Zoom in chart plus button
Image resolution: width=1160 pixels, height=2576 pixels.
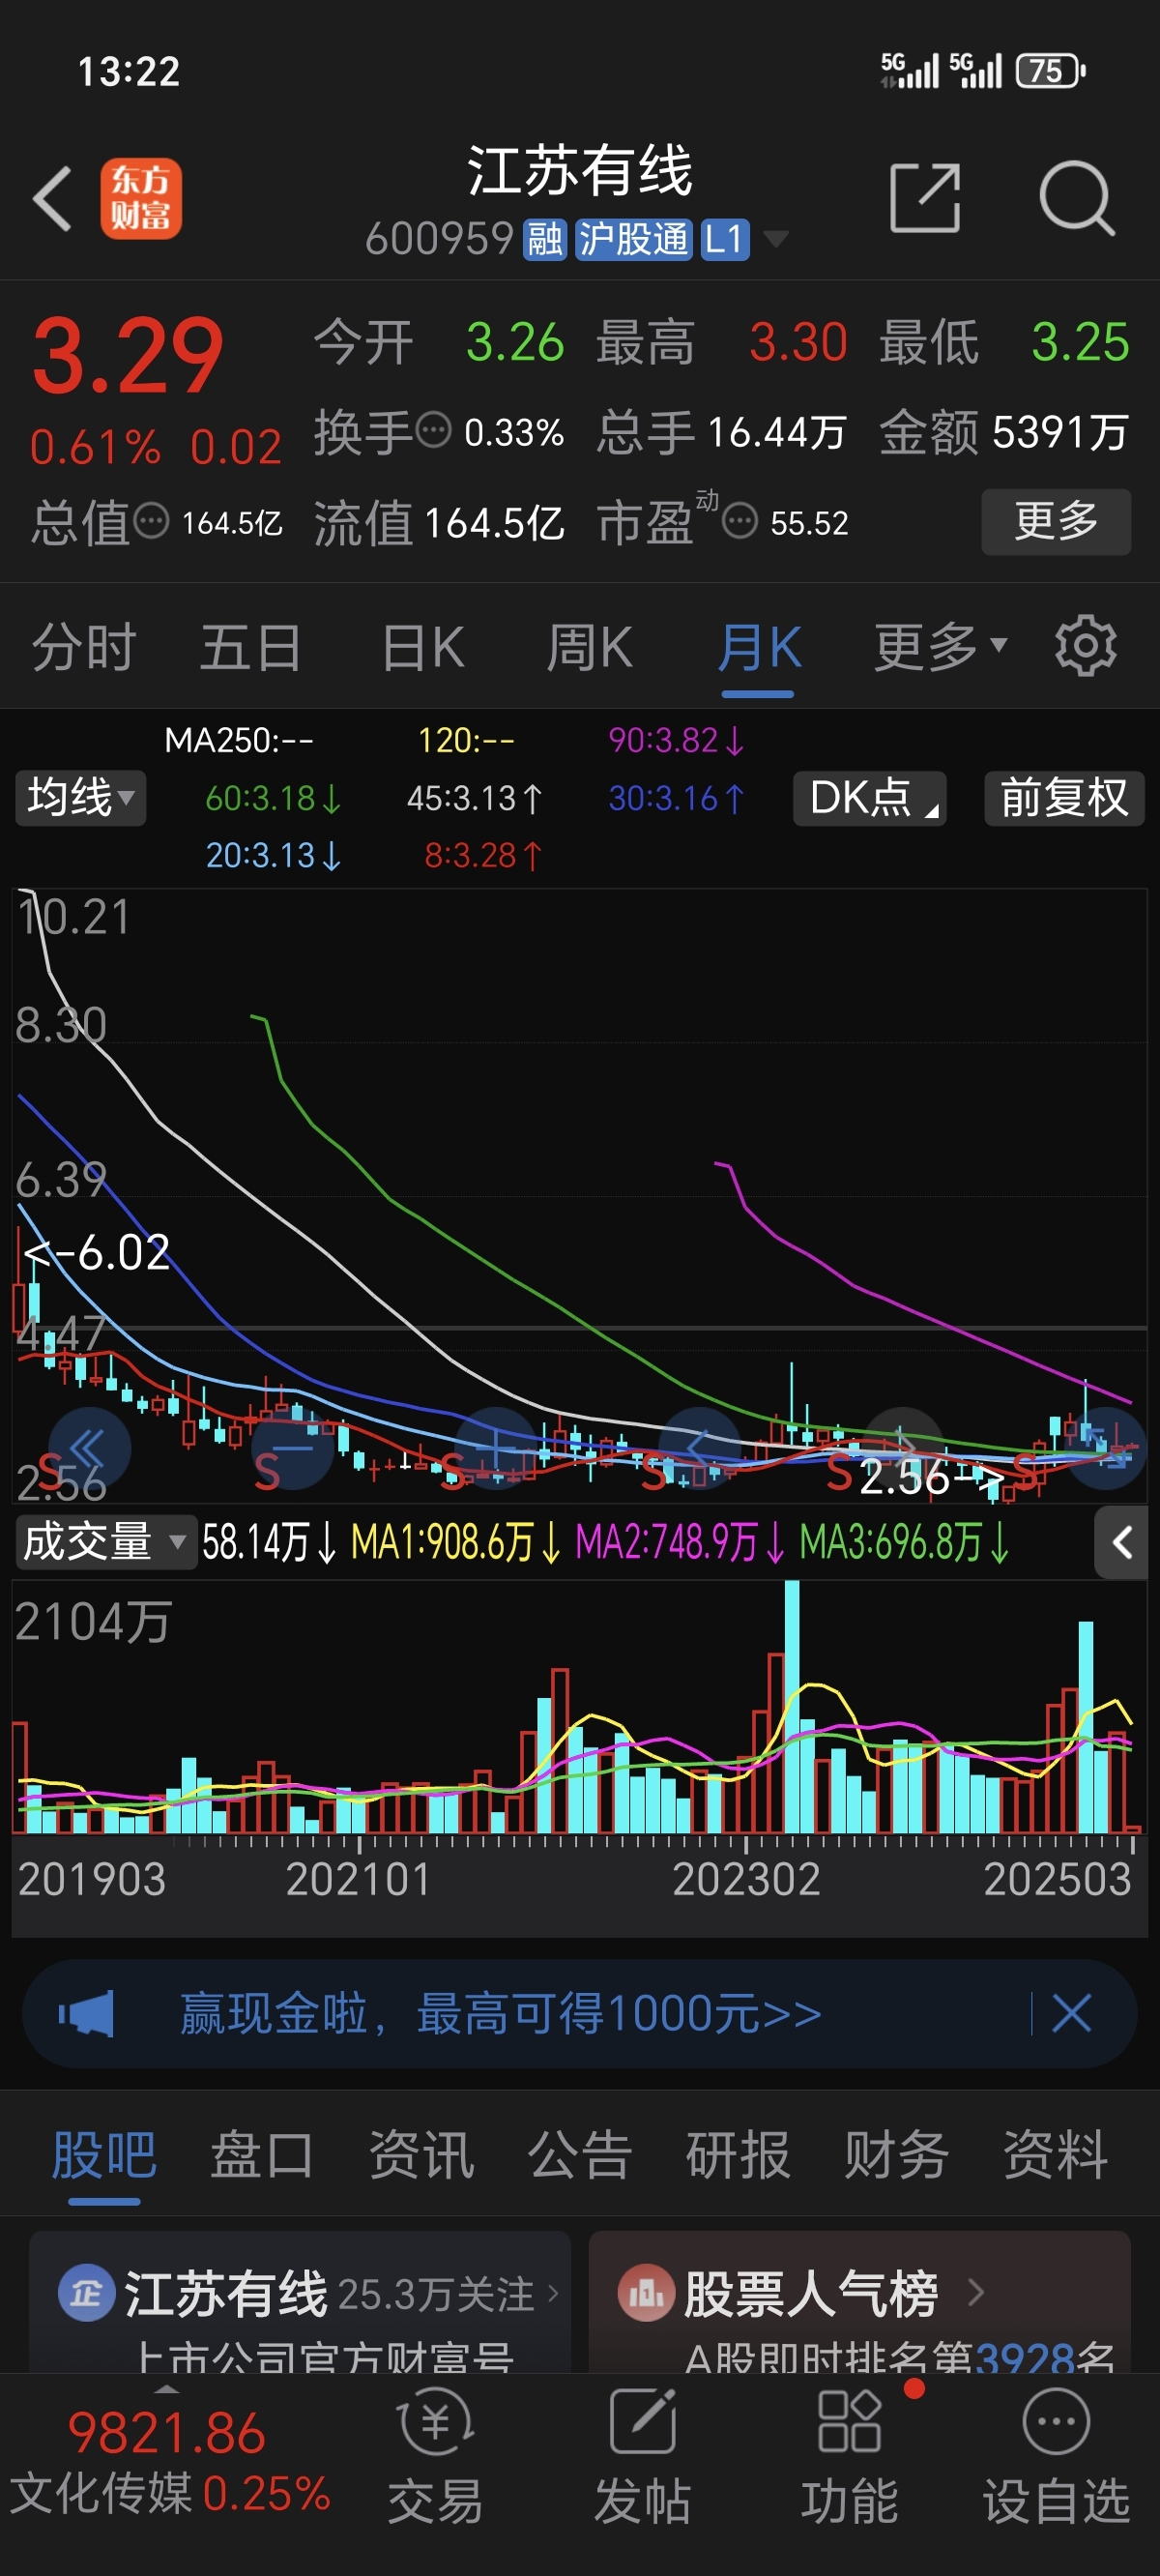point(496,1449)
